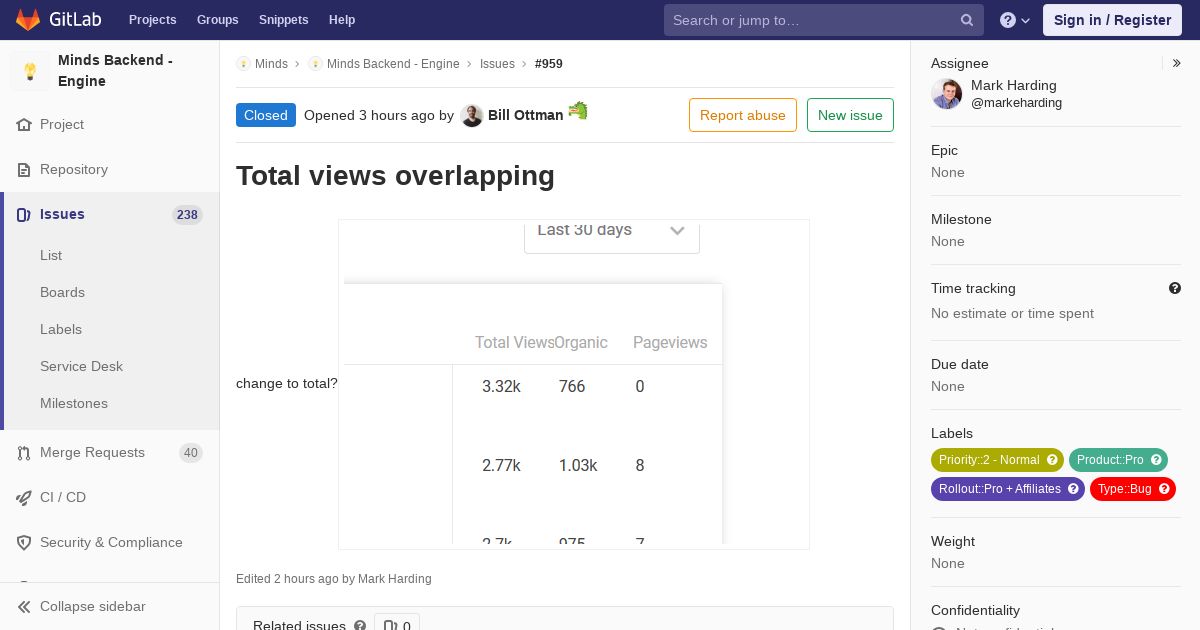The image size is (1200, 630).
Task: Click the Merge Requests count badge 40
Action: 190,452
